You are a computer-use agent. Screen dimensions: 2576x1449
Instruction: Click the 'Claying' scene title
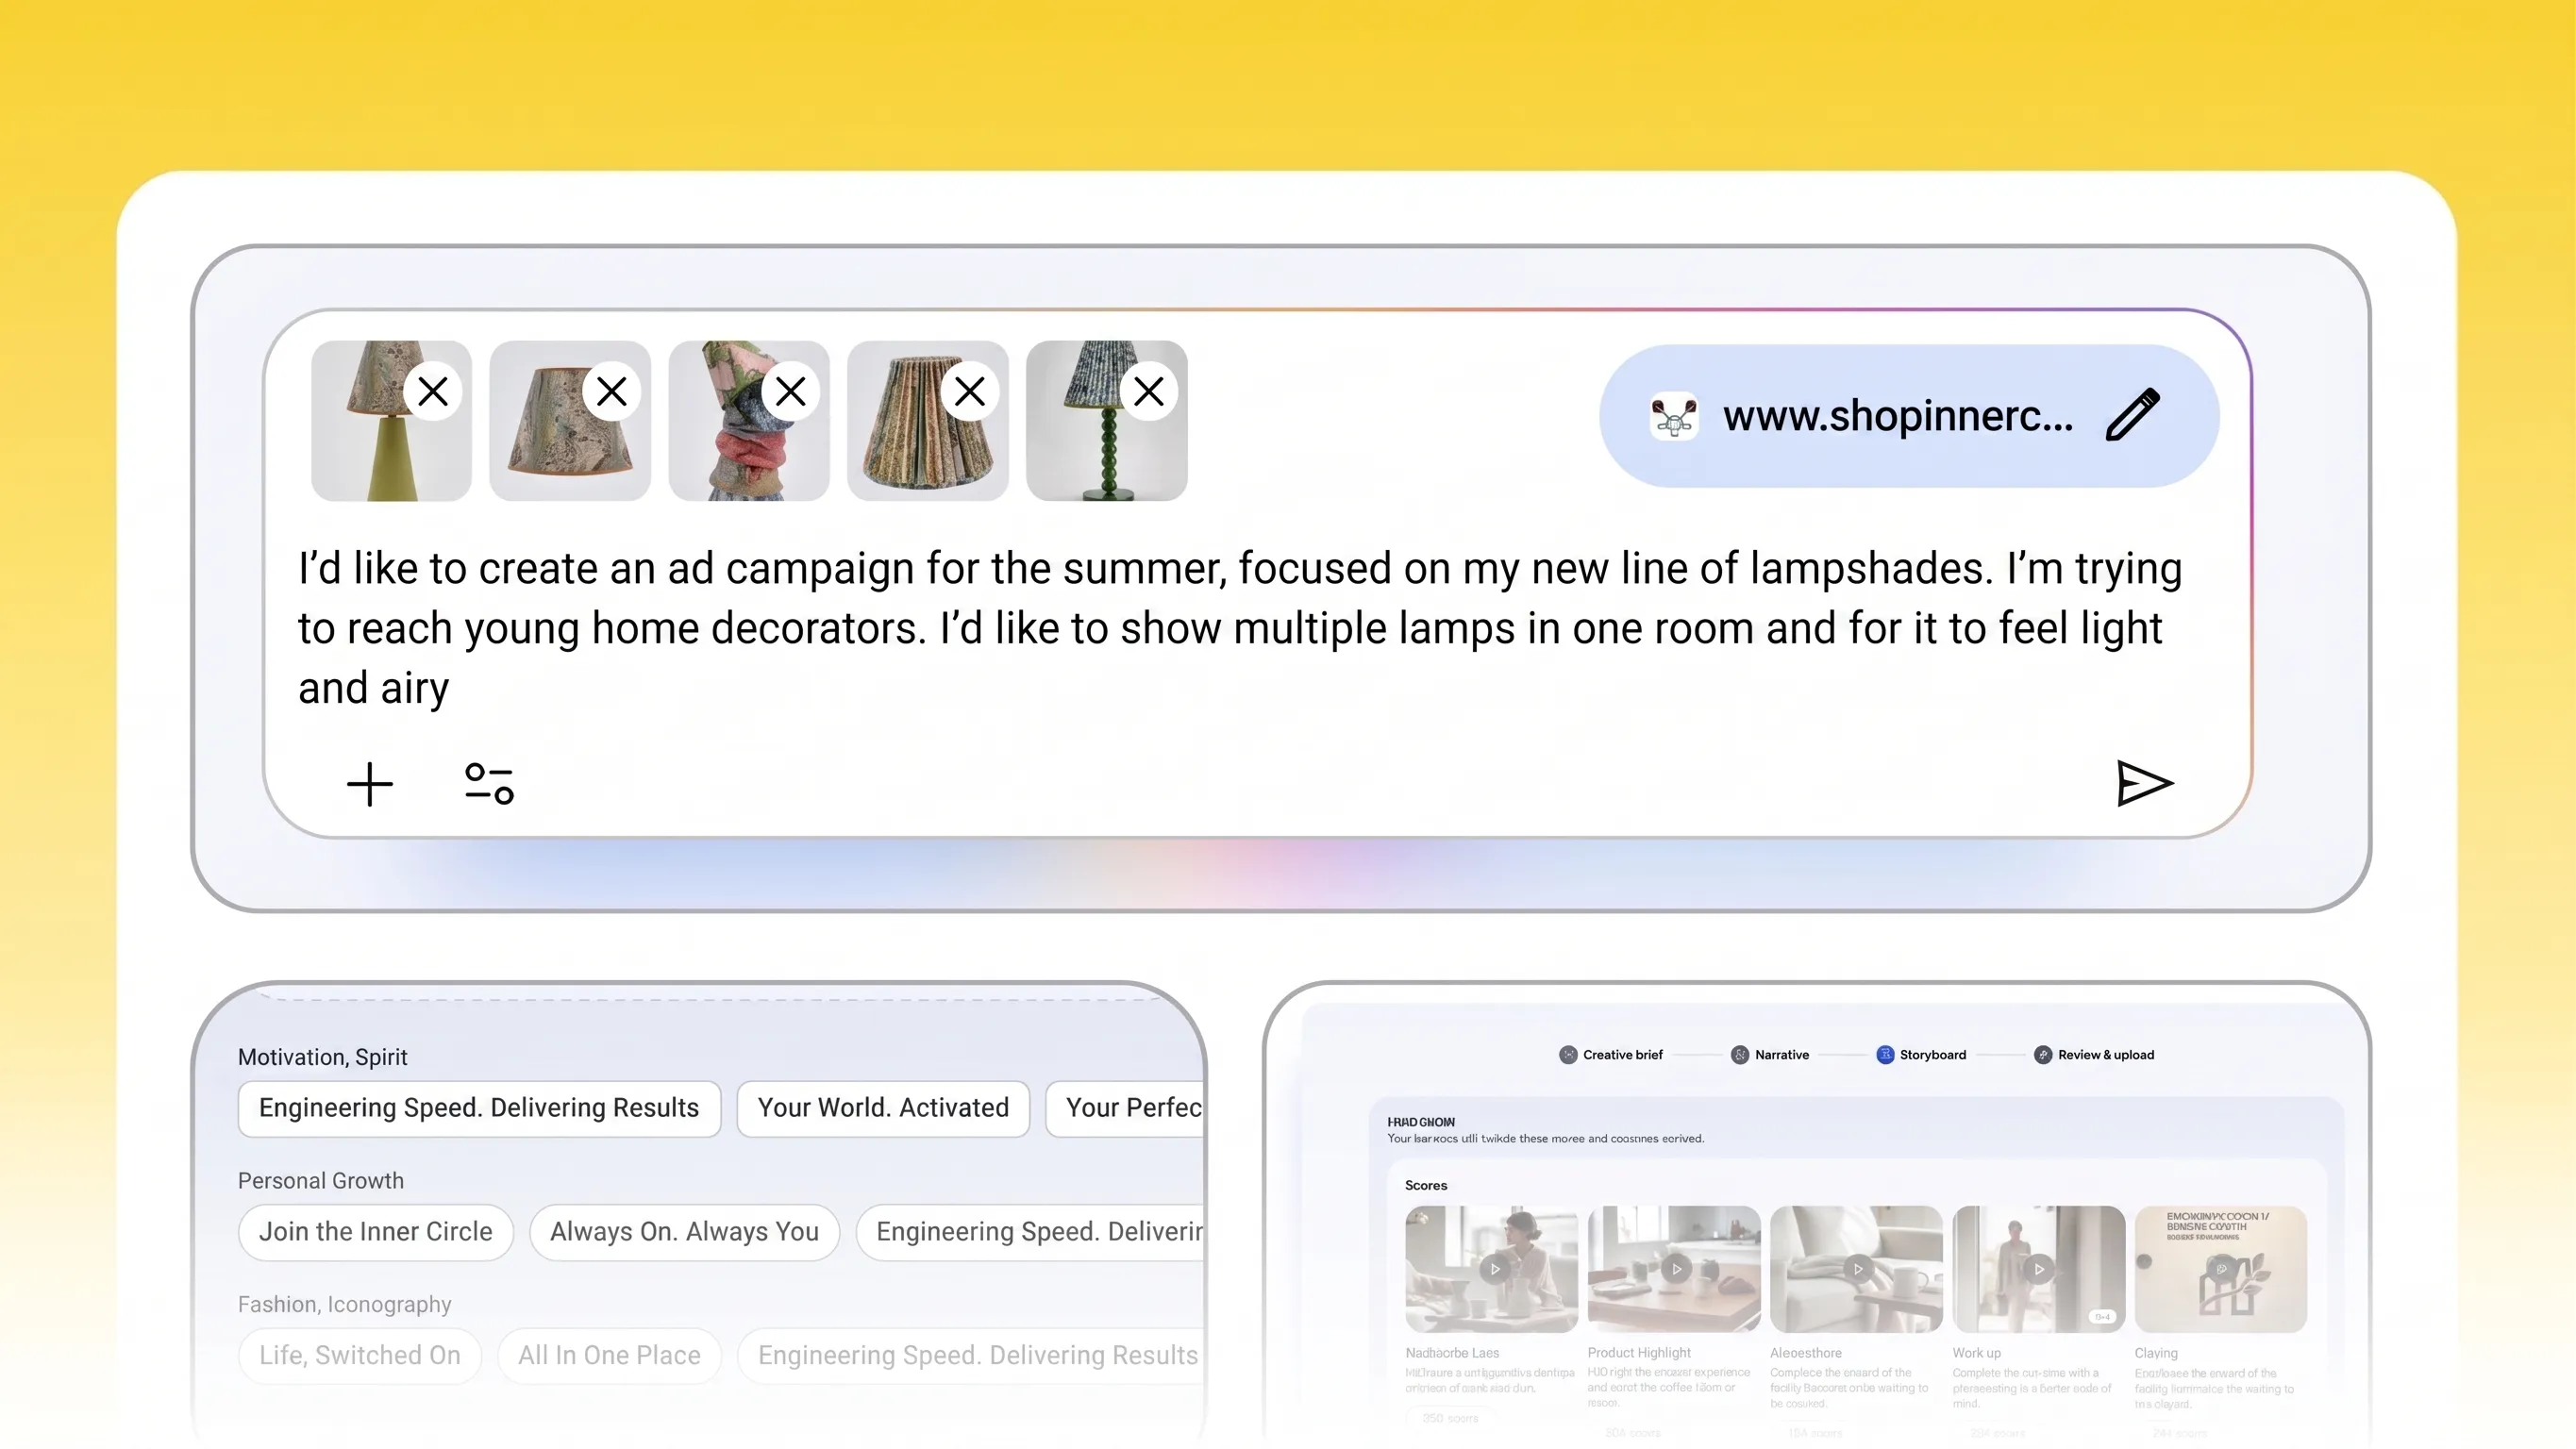click(x=2156, y=1353)
